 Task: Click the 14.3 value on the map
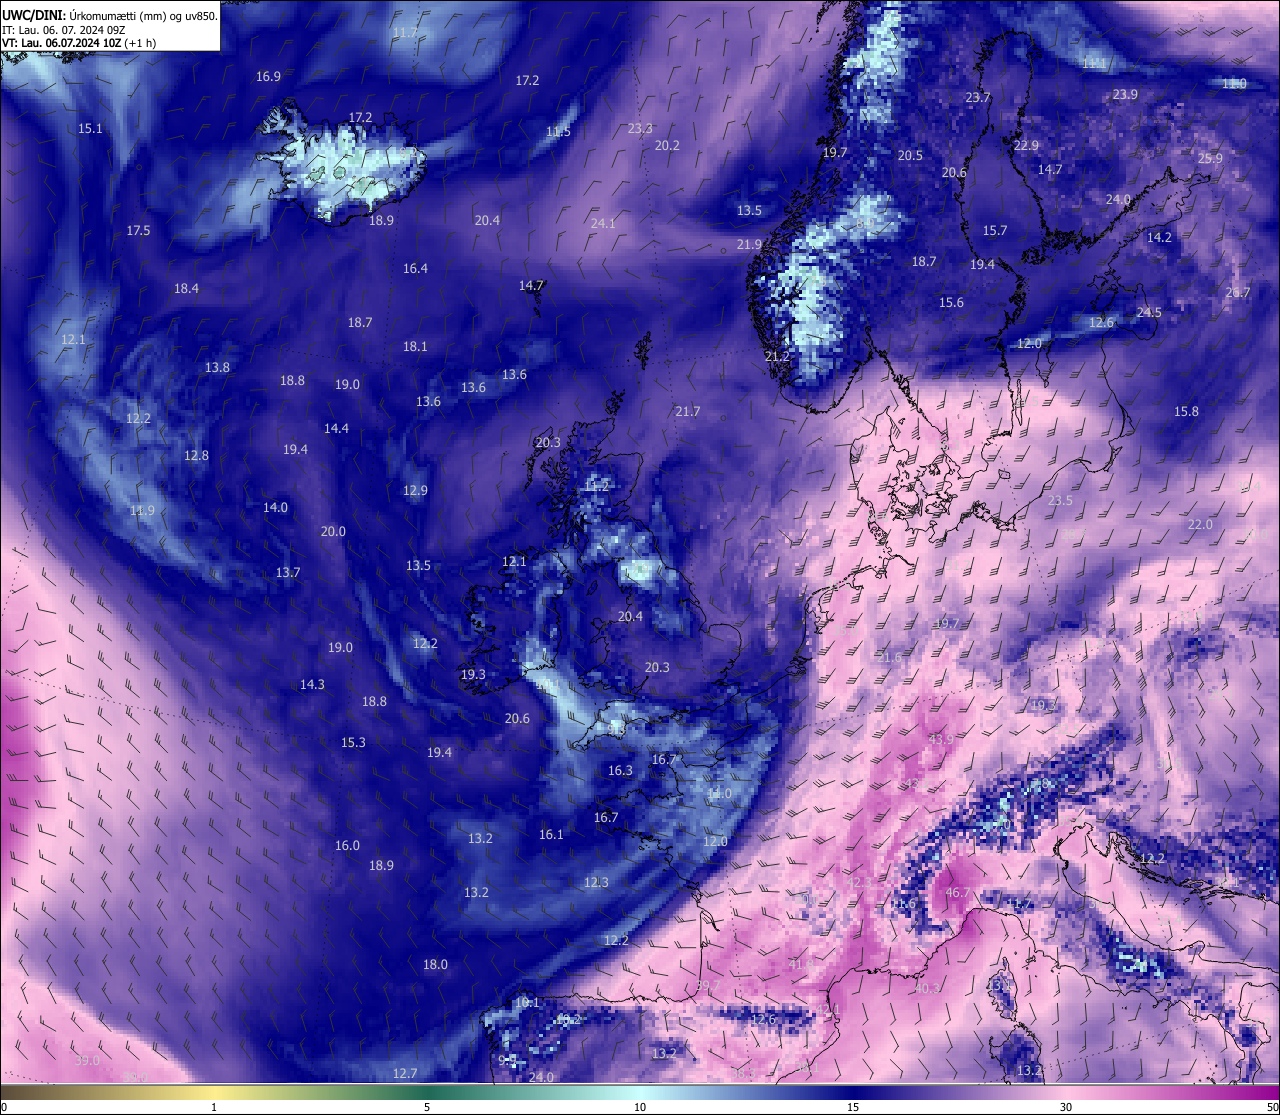312,684
